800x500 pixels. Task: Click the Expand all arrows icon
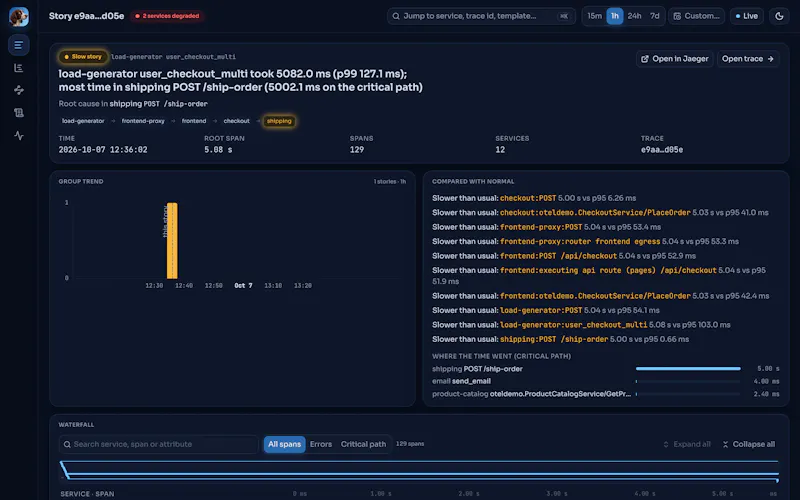coord(666,444)
